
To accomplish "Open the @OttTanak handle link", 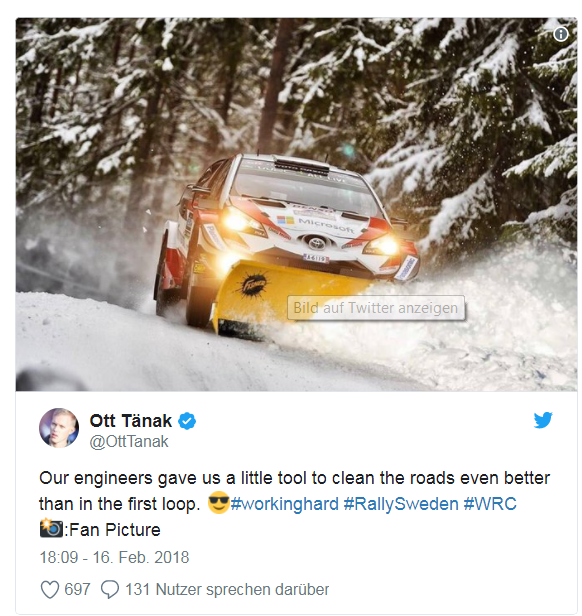I will click(x=129, y=442).
